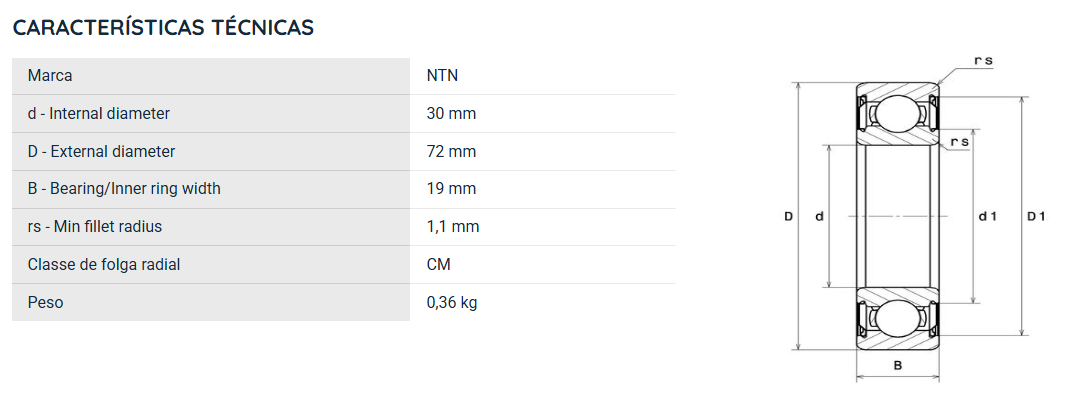Select the Marca label cell
Image resolution: width=1077 pixels, height=393 pixels.
(x=211, y=76)
